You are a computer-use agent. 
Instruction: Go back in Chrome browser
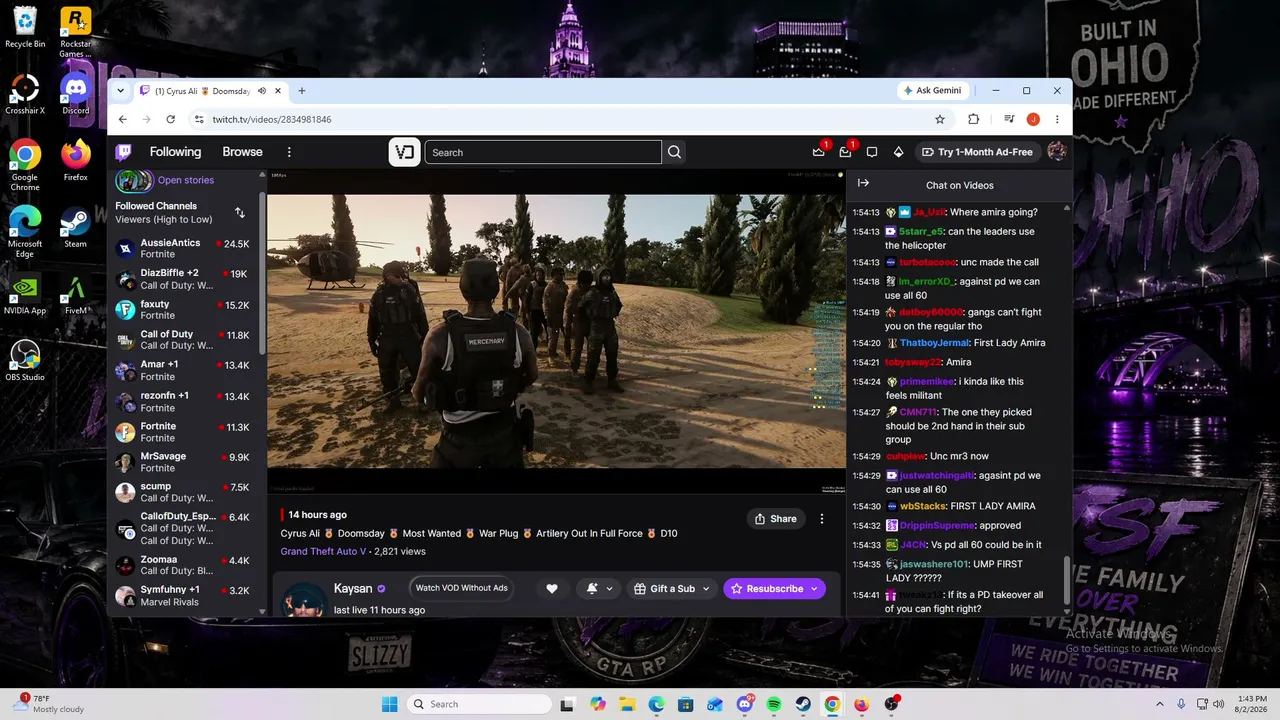coord(123,119)
